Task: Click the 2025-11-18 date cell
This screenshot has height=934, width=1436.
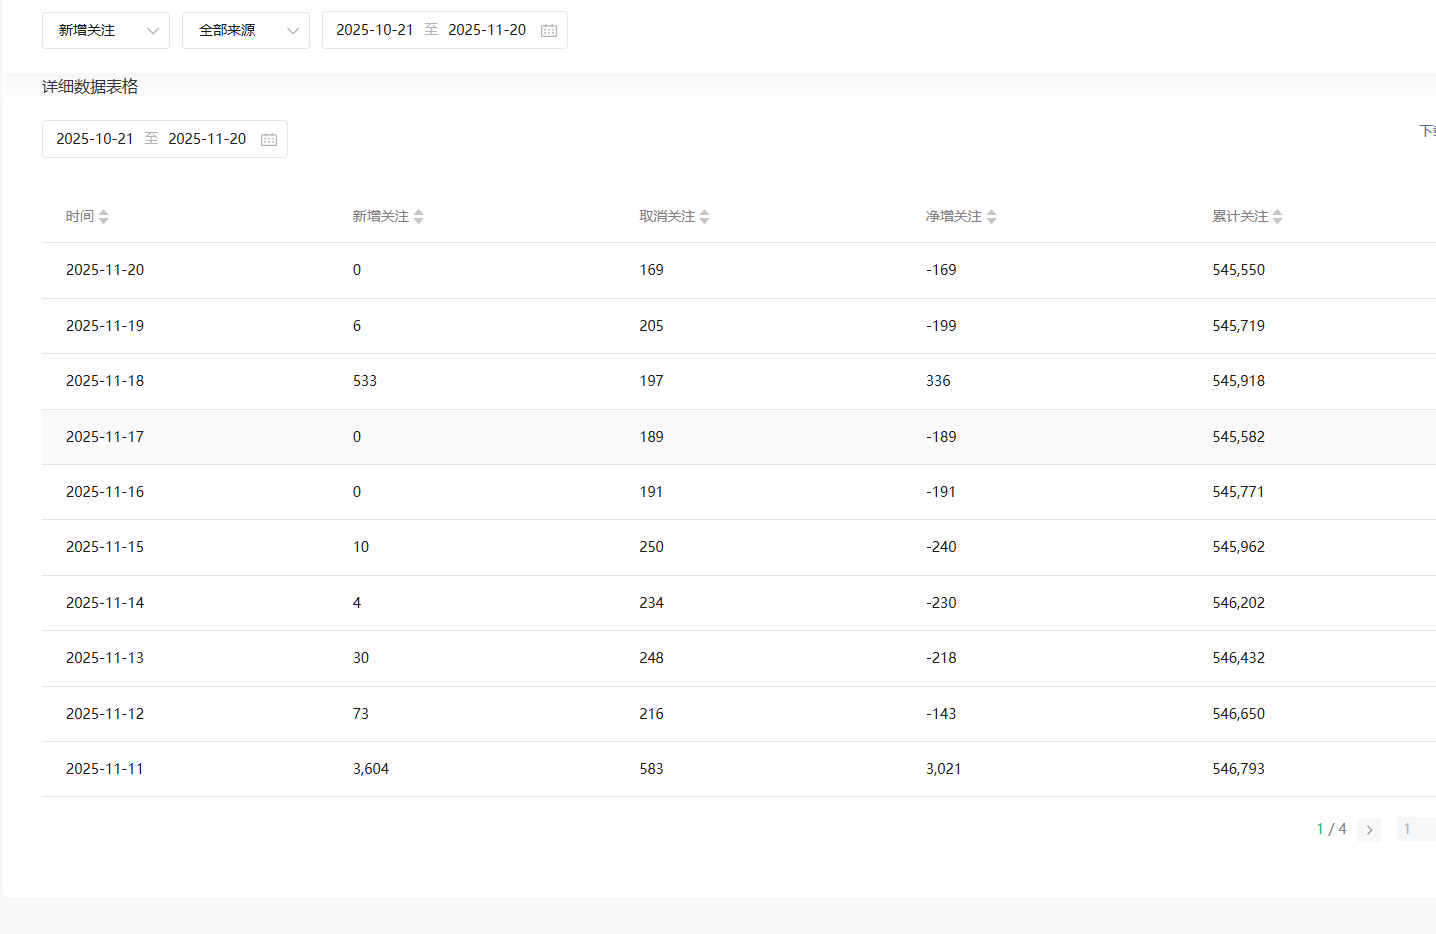Action: click(105, 381)
